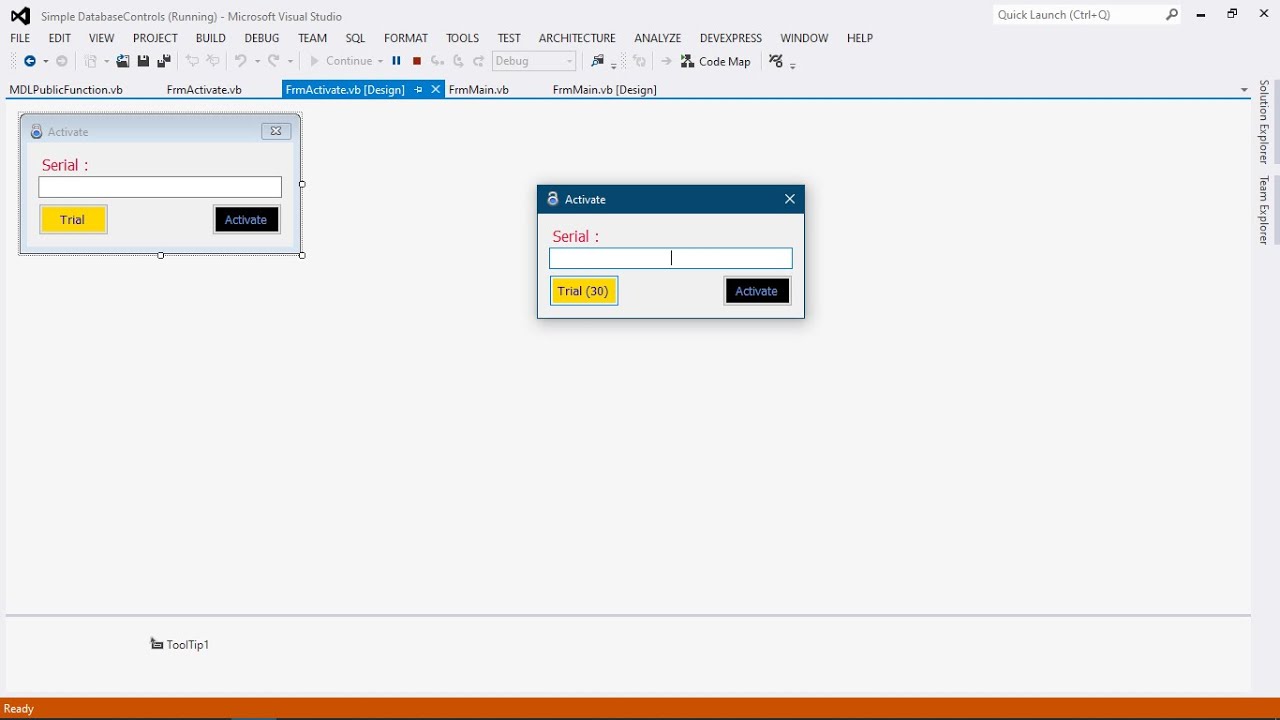Screen dimensions: 1280x720
Task: Click the Trial (30) button in running dialog
Action: point(584,291)
